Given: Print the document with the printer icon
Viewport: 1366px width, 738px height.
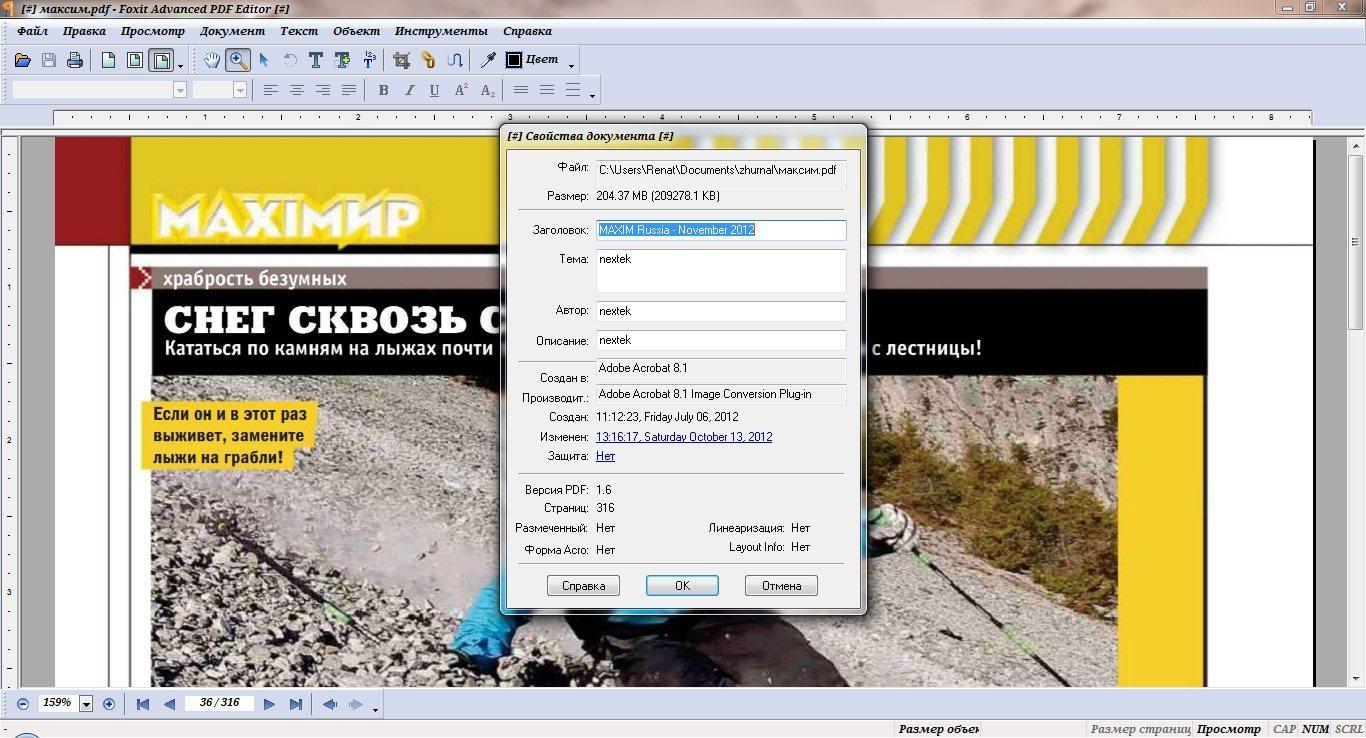Looking at the screenshot, I should click(75, 61).
